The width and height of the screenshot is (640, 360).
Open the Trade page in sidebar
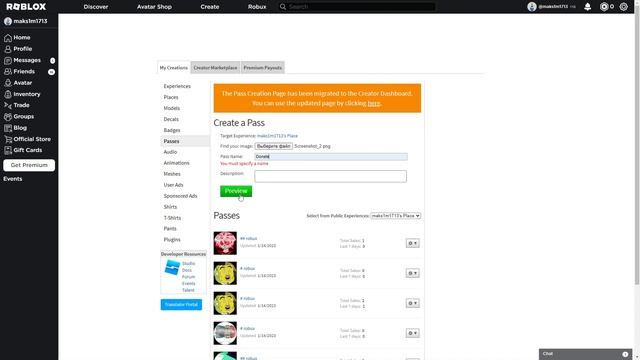(21, 105)
